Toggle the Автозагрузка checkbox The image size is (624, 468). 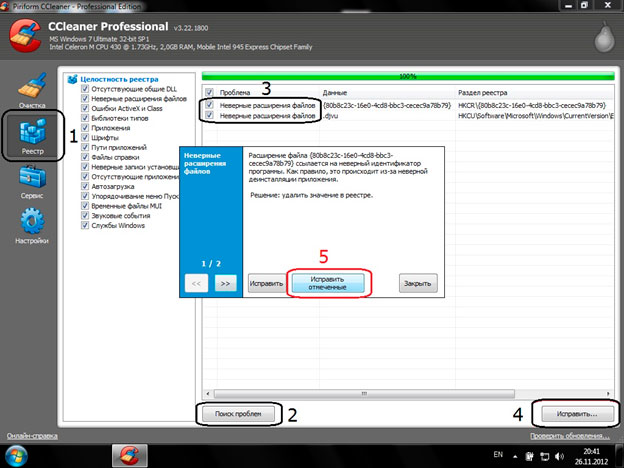[70, 186]
